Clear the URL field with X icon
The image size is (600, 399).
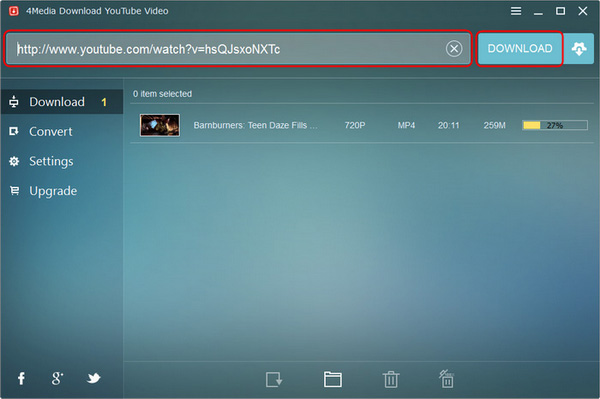tap(454, 49)
